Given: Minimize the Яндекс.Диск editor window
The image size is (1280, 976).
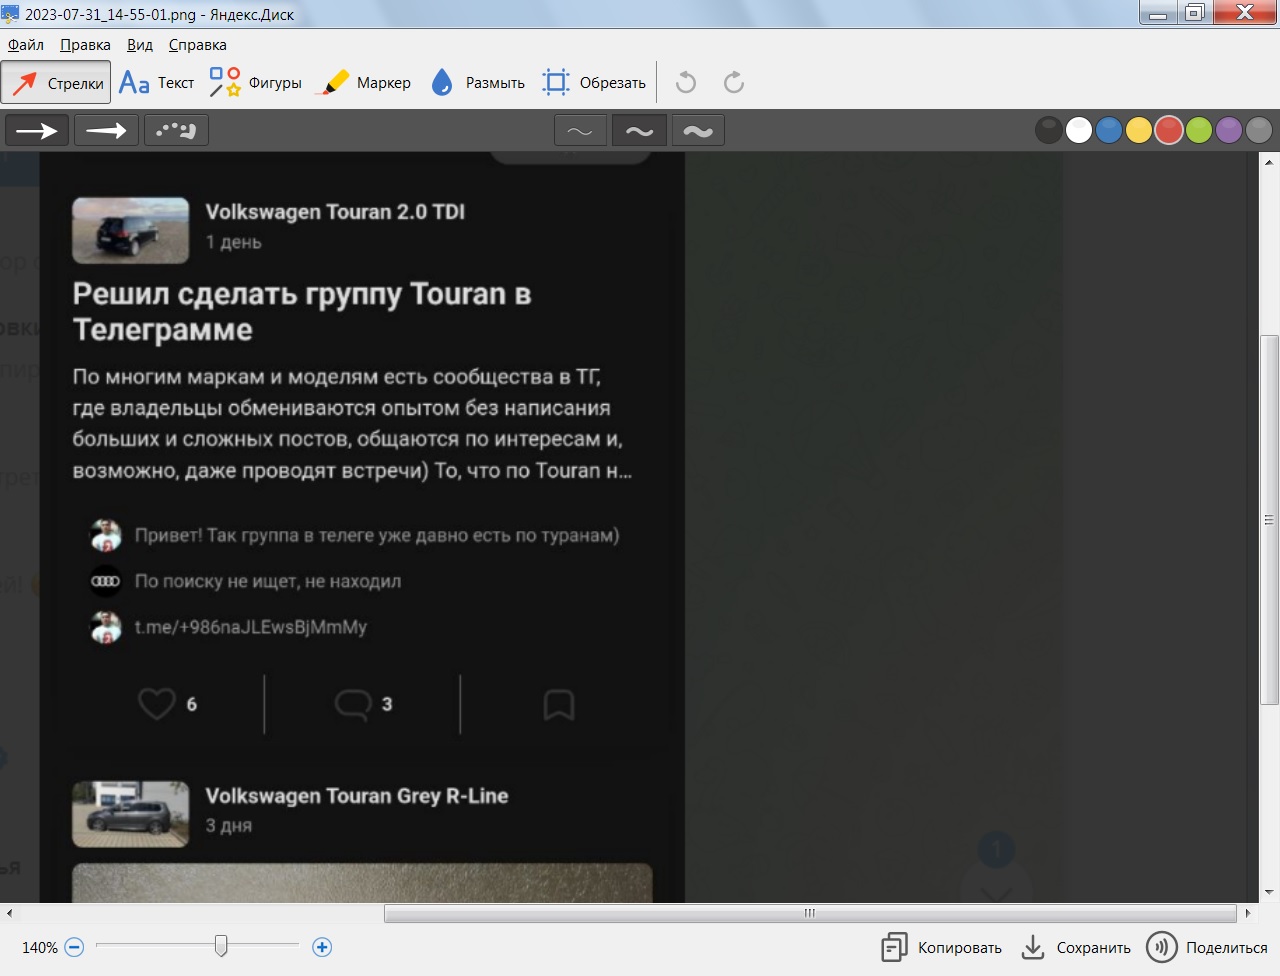Looking at the screenshot, I should [1158, 12].
